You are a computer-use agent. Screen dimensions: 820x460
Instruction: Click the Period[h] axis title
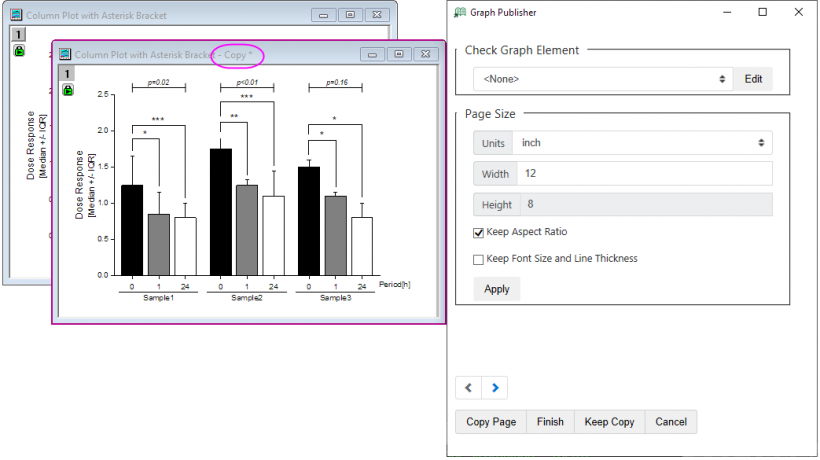(395, 284)
